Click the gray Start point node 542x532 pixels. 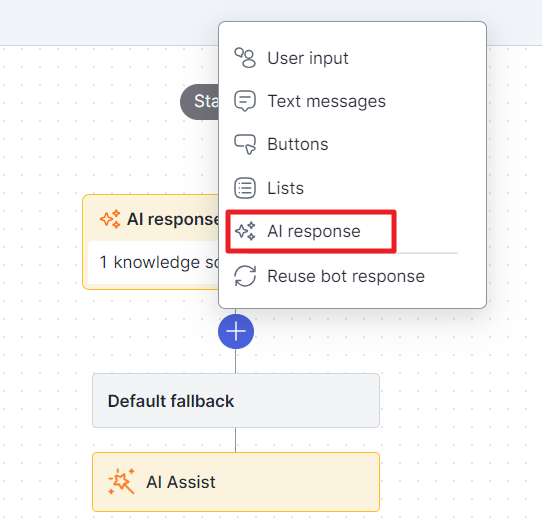click(199, 102)
